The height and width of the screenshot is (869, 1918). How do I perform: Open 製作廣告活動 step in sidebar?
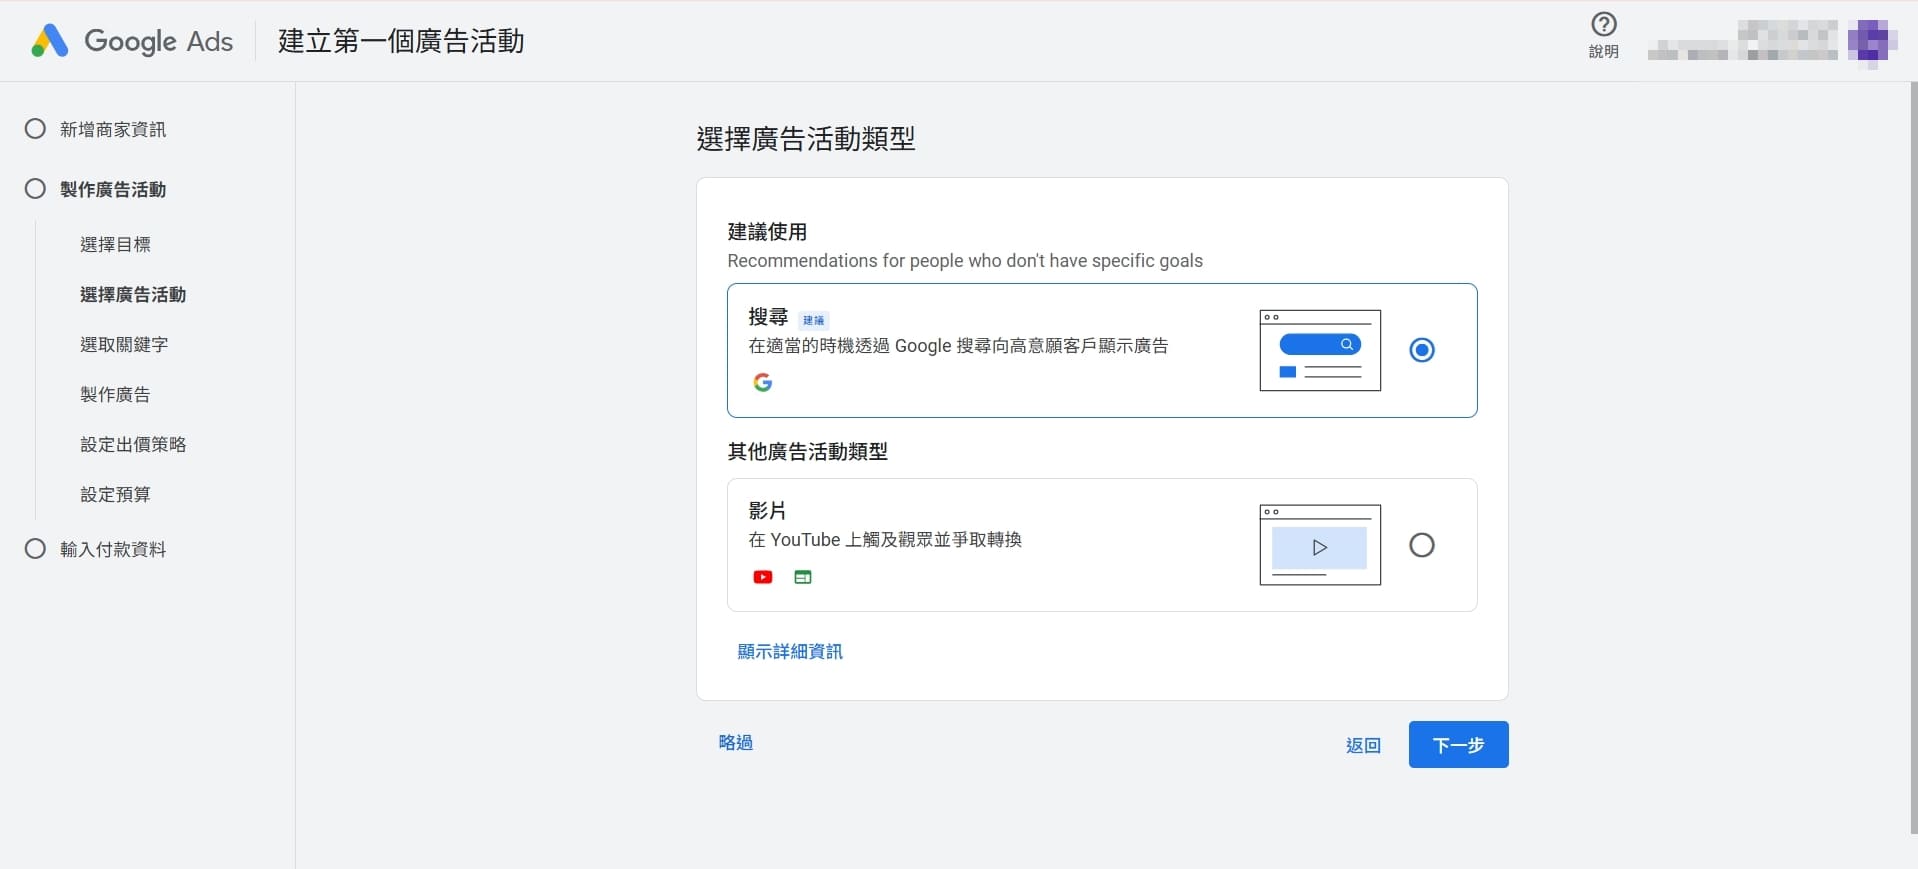[x=113, y=189]
